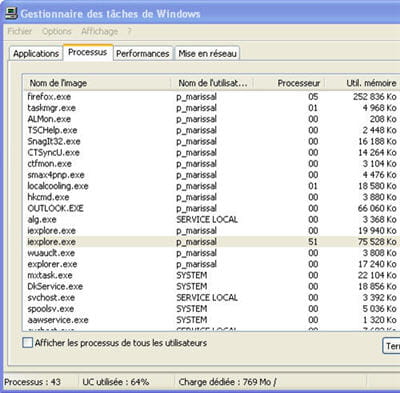
Task: Sort by Nom de l'utilisateur column
Action: [x=213, y=83]
